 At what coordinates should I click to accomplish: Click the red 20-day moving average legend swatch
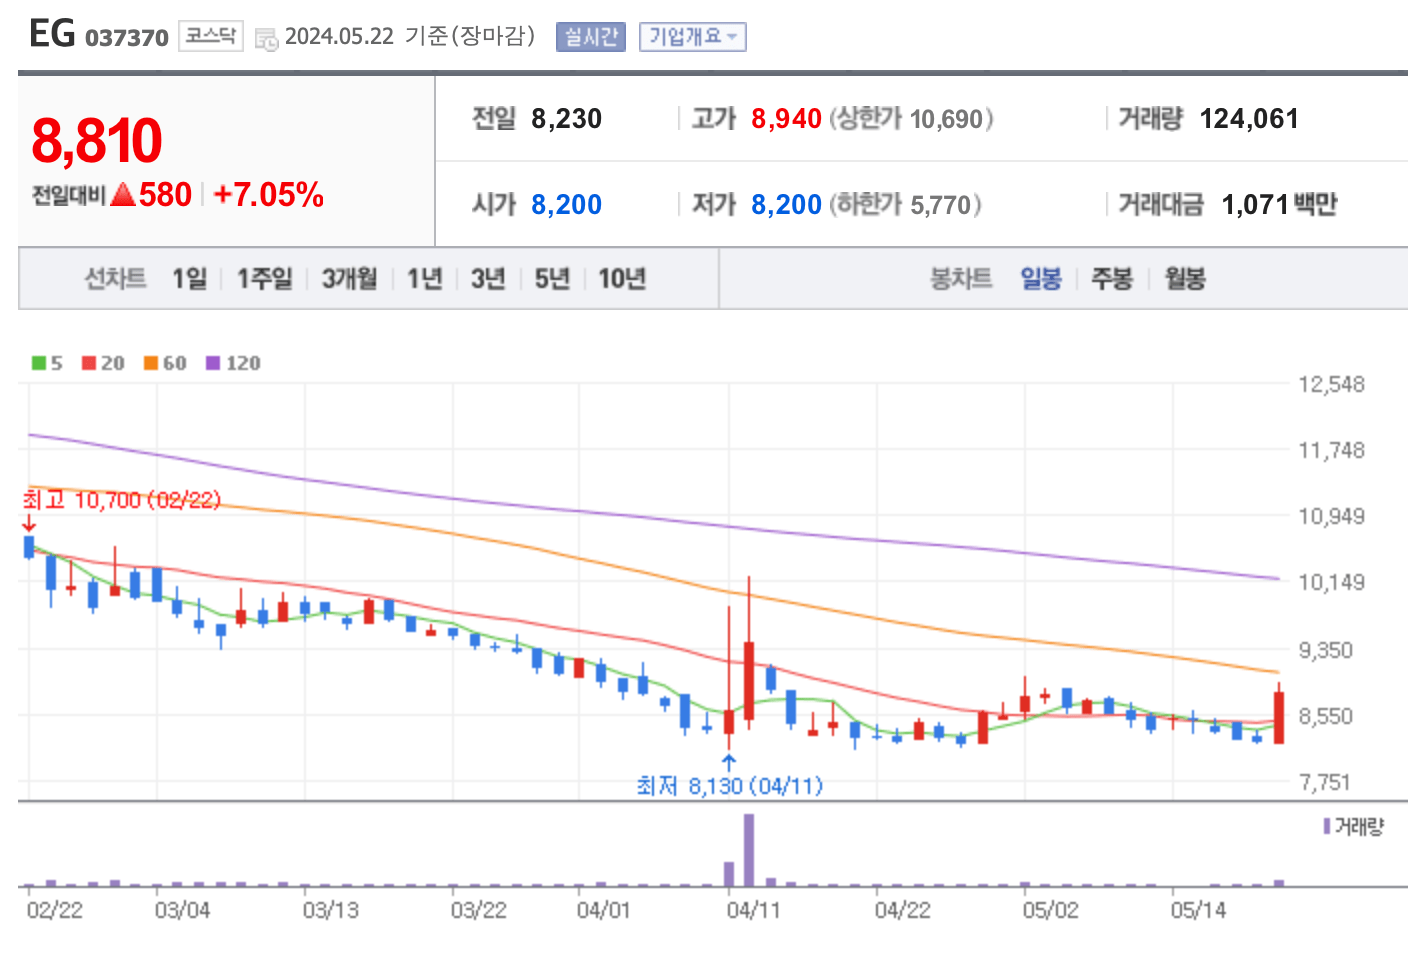point(89,363)
